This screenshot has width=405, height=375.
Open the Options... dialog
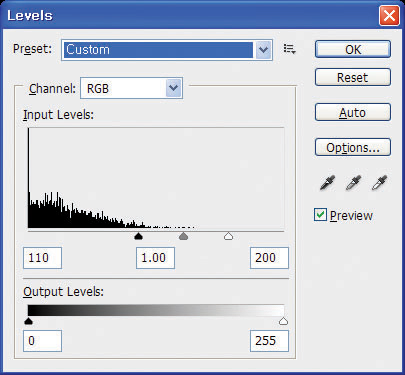point(353,147)
